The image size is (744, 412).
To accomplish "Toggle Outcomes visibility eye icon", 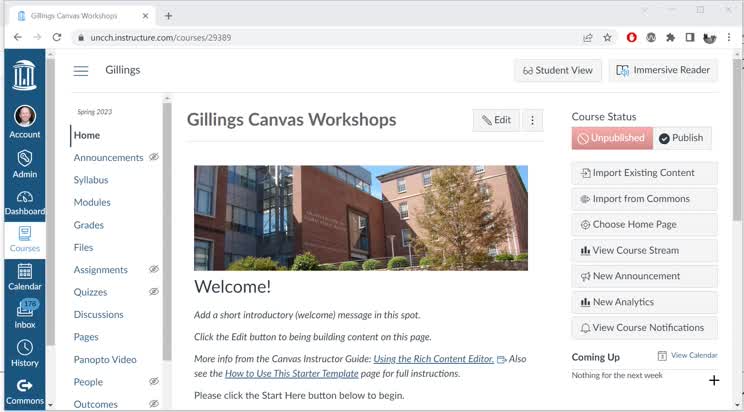I will (x=154, y=403).
